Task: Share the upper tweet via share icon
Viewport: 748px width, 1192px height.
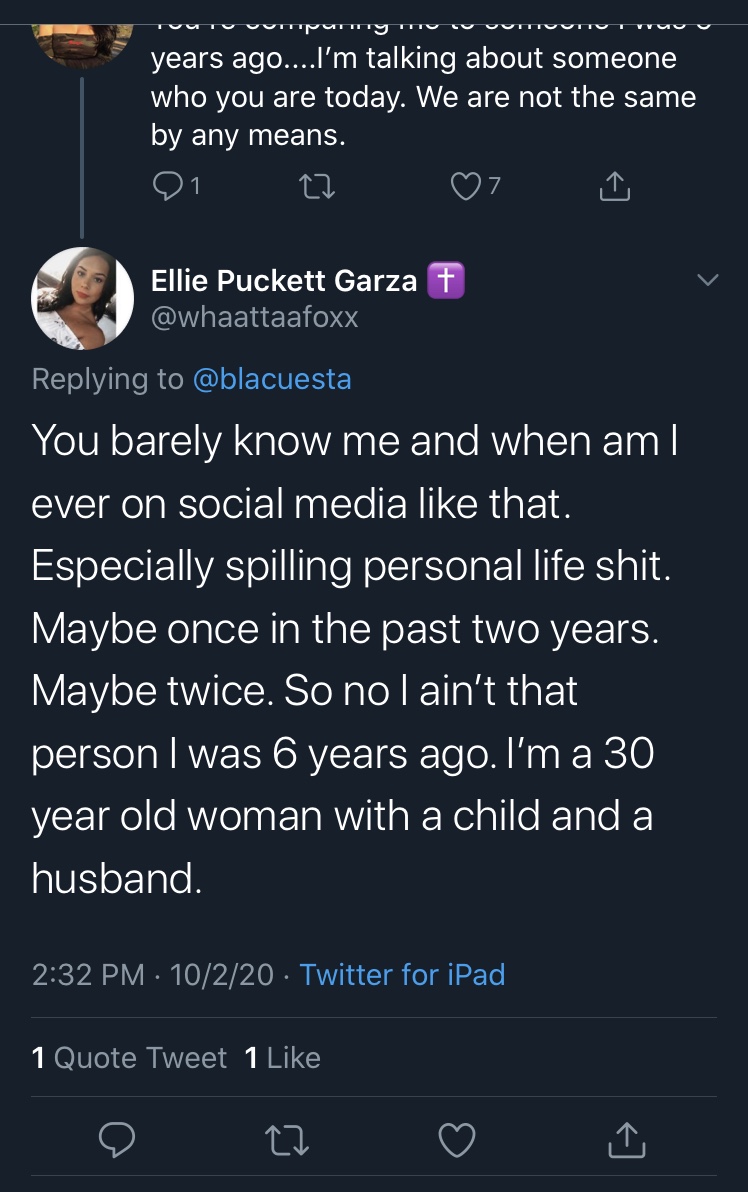Action: pos(614,185)
